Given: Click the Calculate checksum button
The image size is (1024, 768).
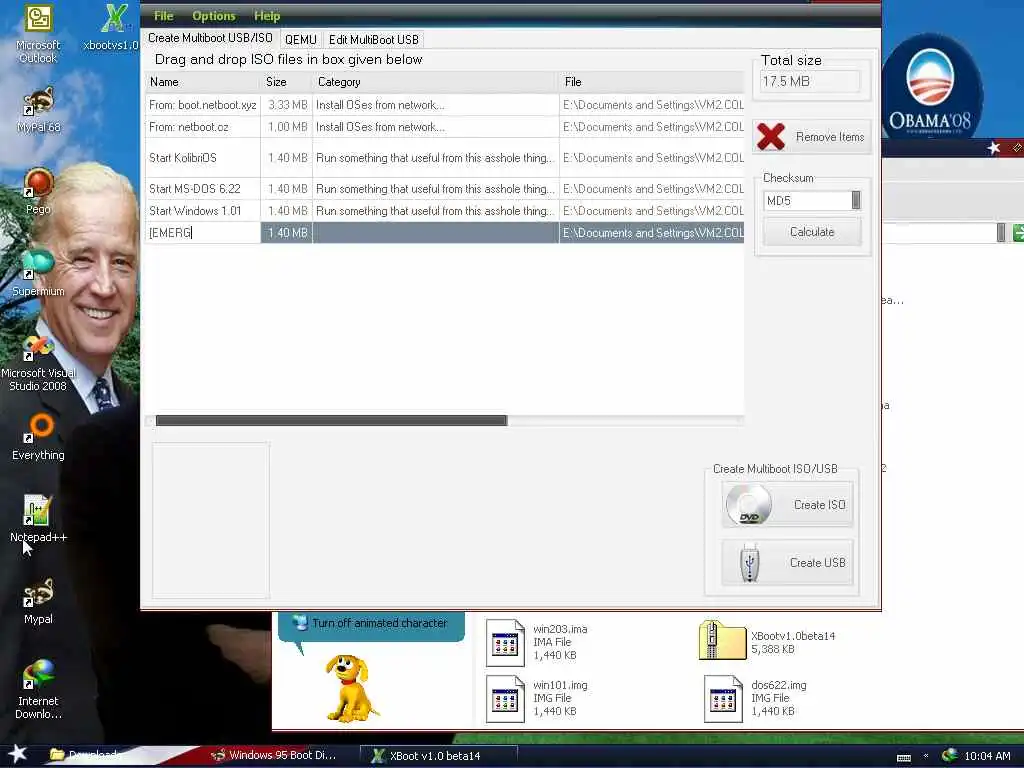Looking at the screenshot, I should [x=812, y=232].
